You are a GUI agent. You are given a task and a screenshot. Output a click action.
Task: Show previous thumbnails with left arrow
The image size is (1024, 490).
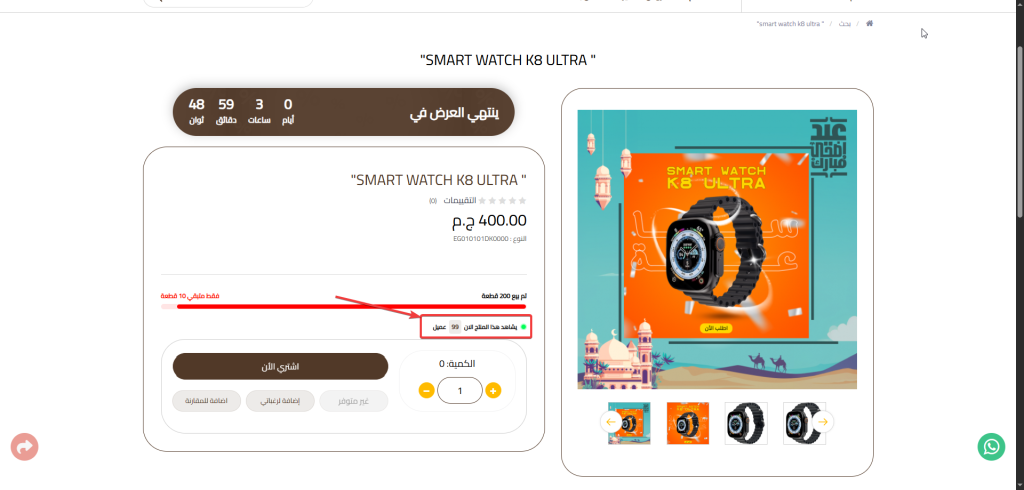[x=611, y=423]
